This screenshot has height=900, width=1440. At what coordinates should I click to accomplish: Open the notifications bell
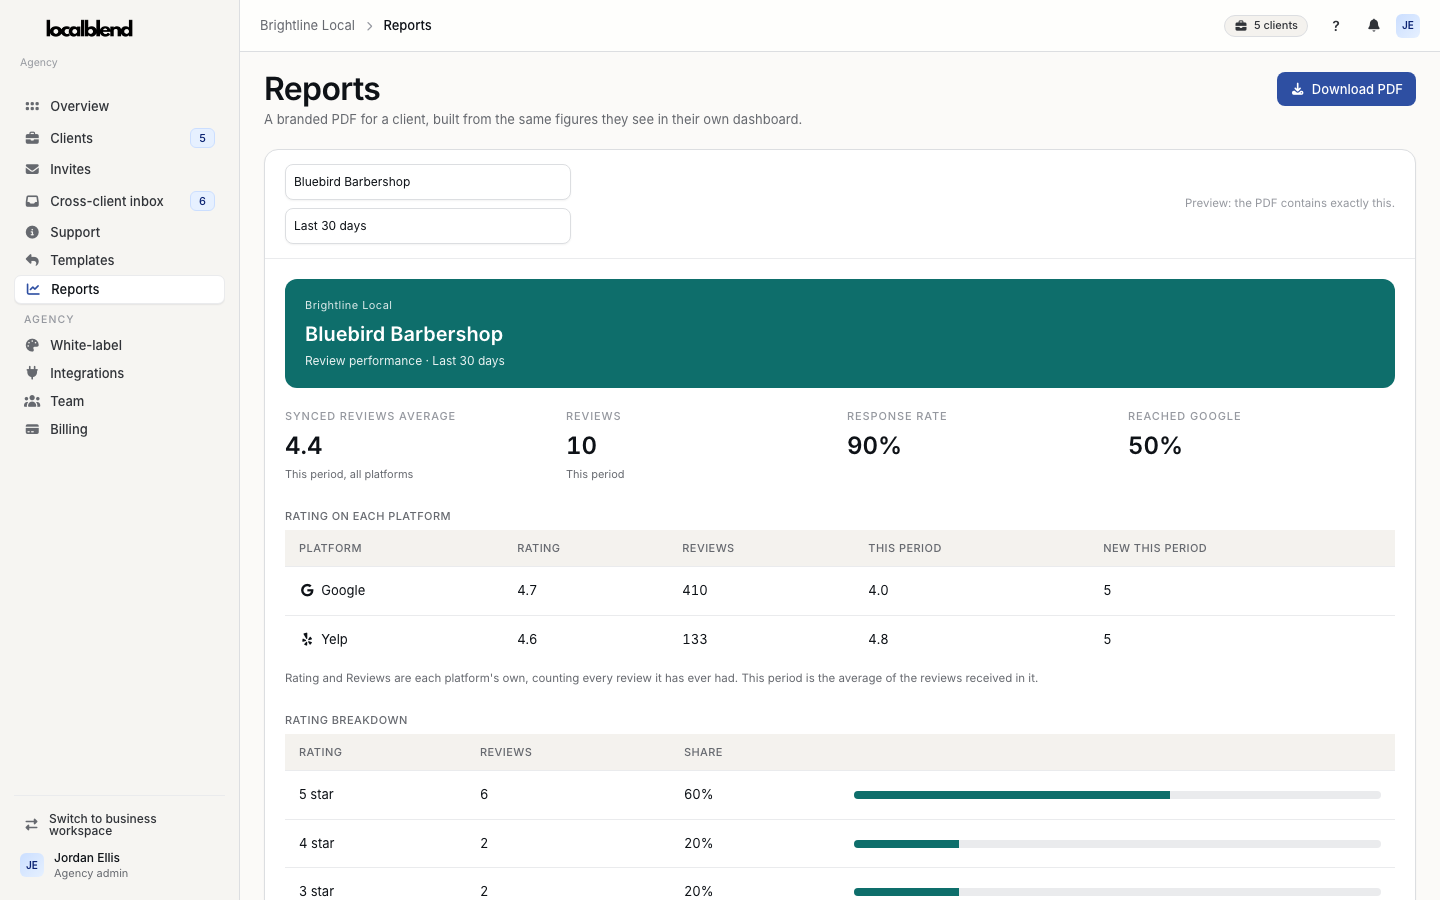(1374, 26)
